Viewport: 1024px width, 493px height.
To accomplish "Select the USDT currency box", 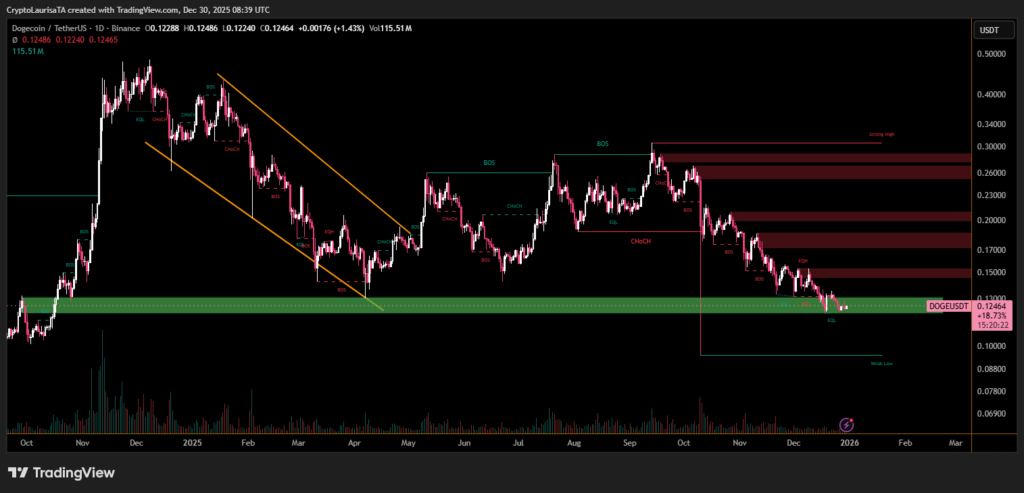I will tap(991, 29).
